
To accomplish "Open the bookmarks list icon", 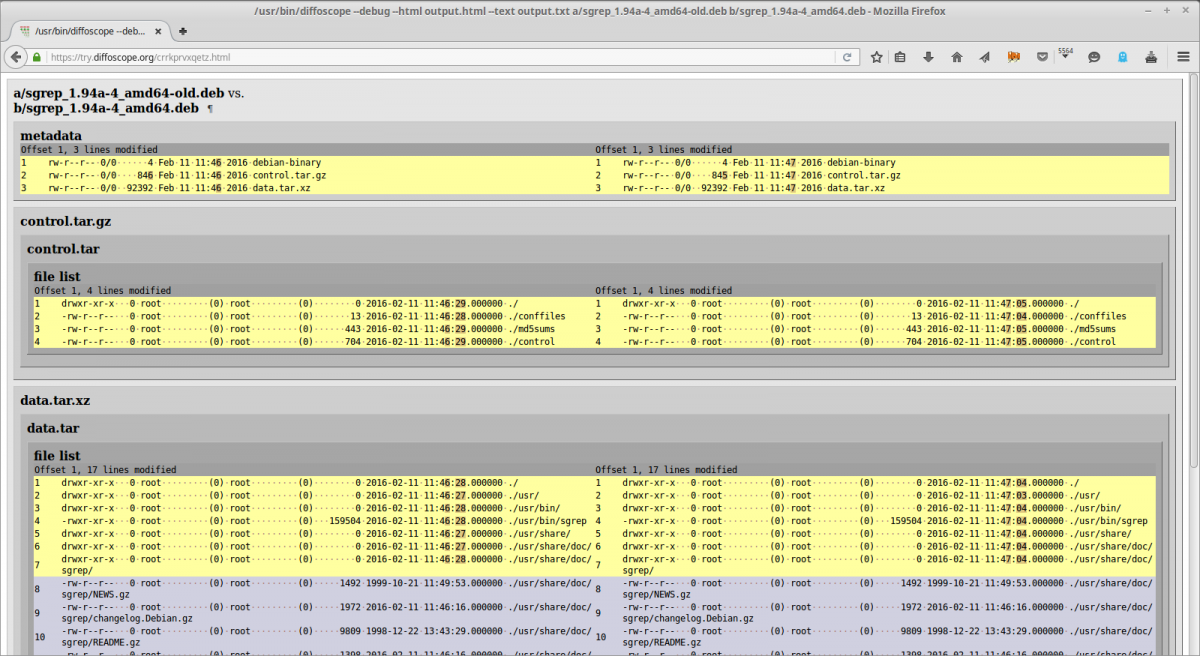I will coord(900,57).
